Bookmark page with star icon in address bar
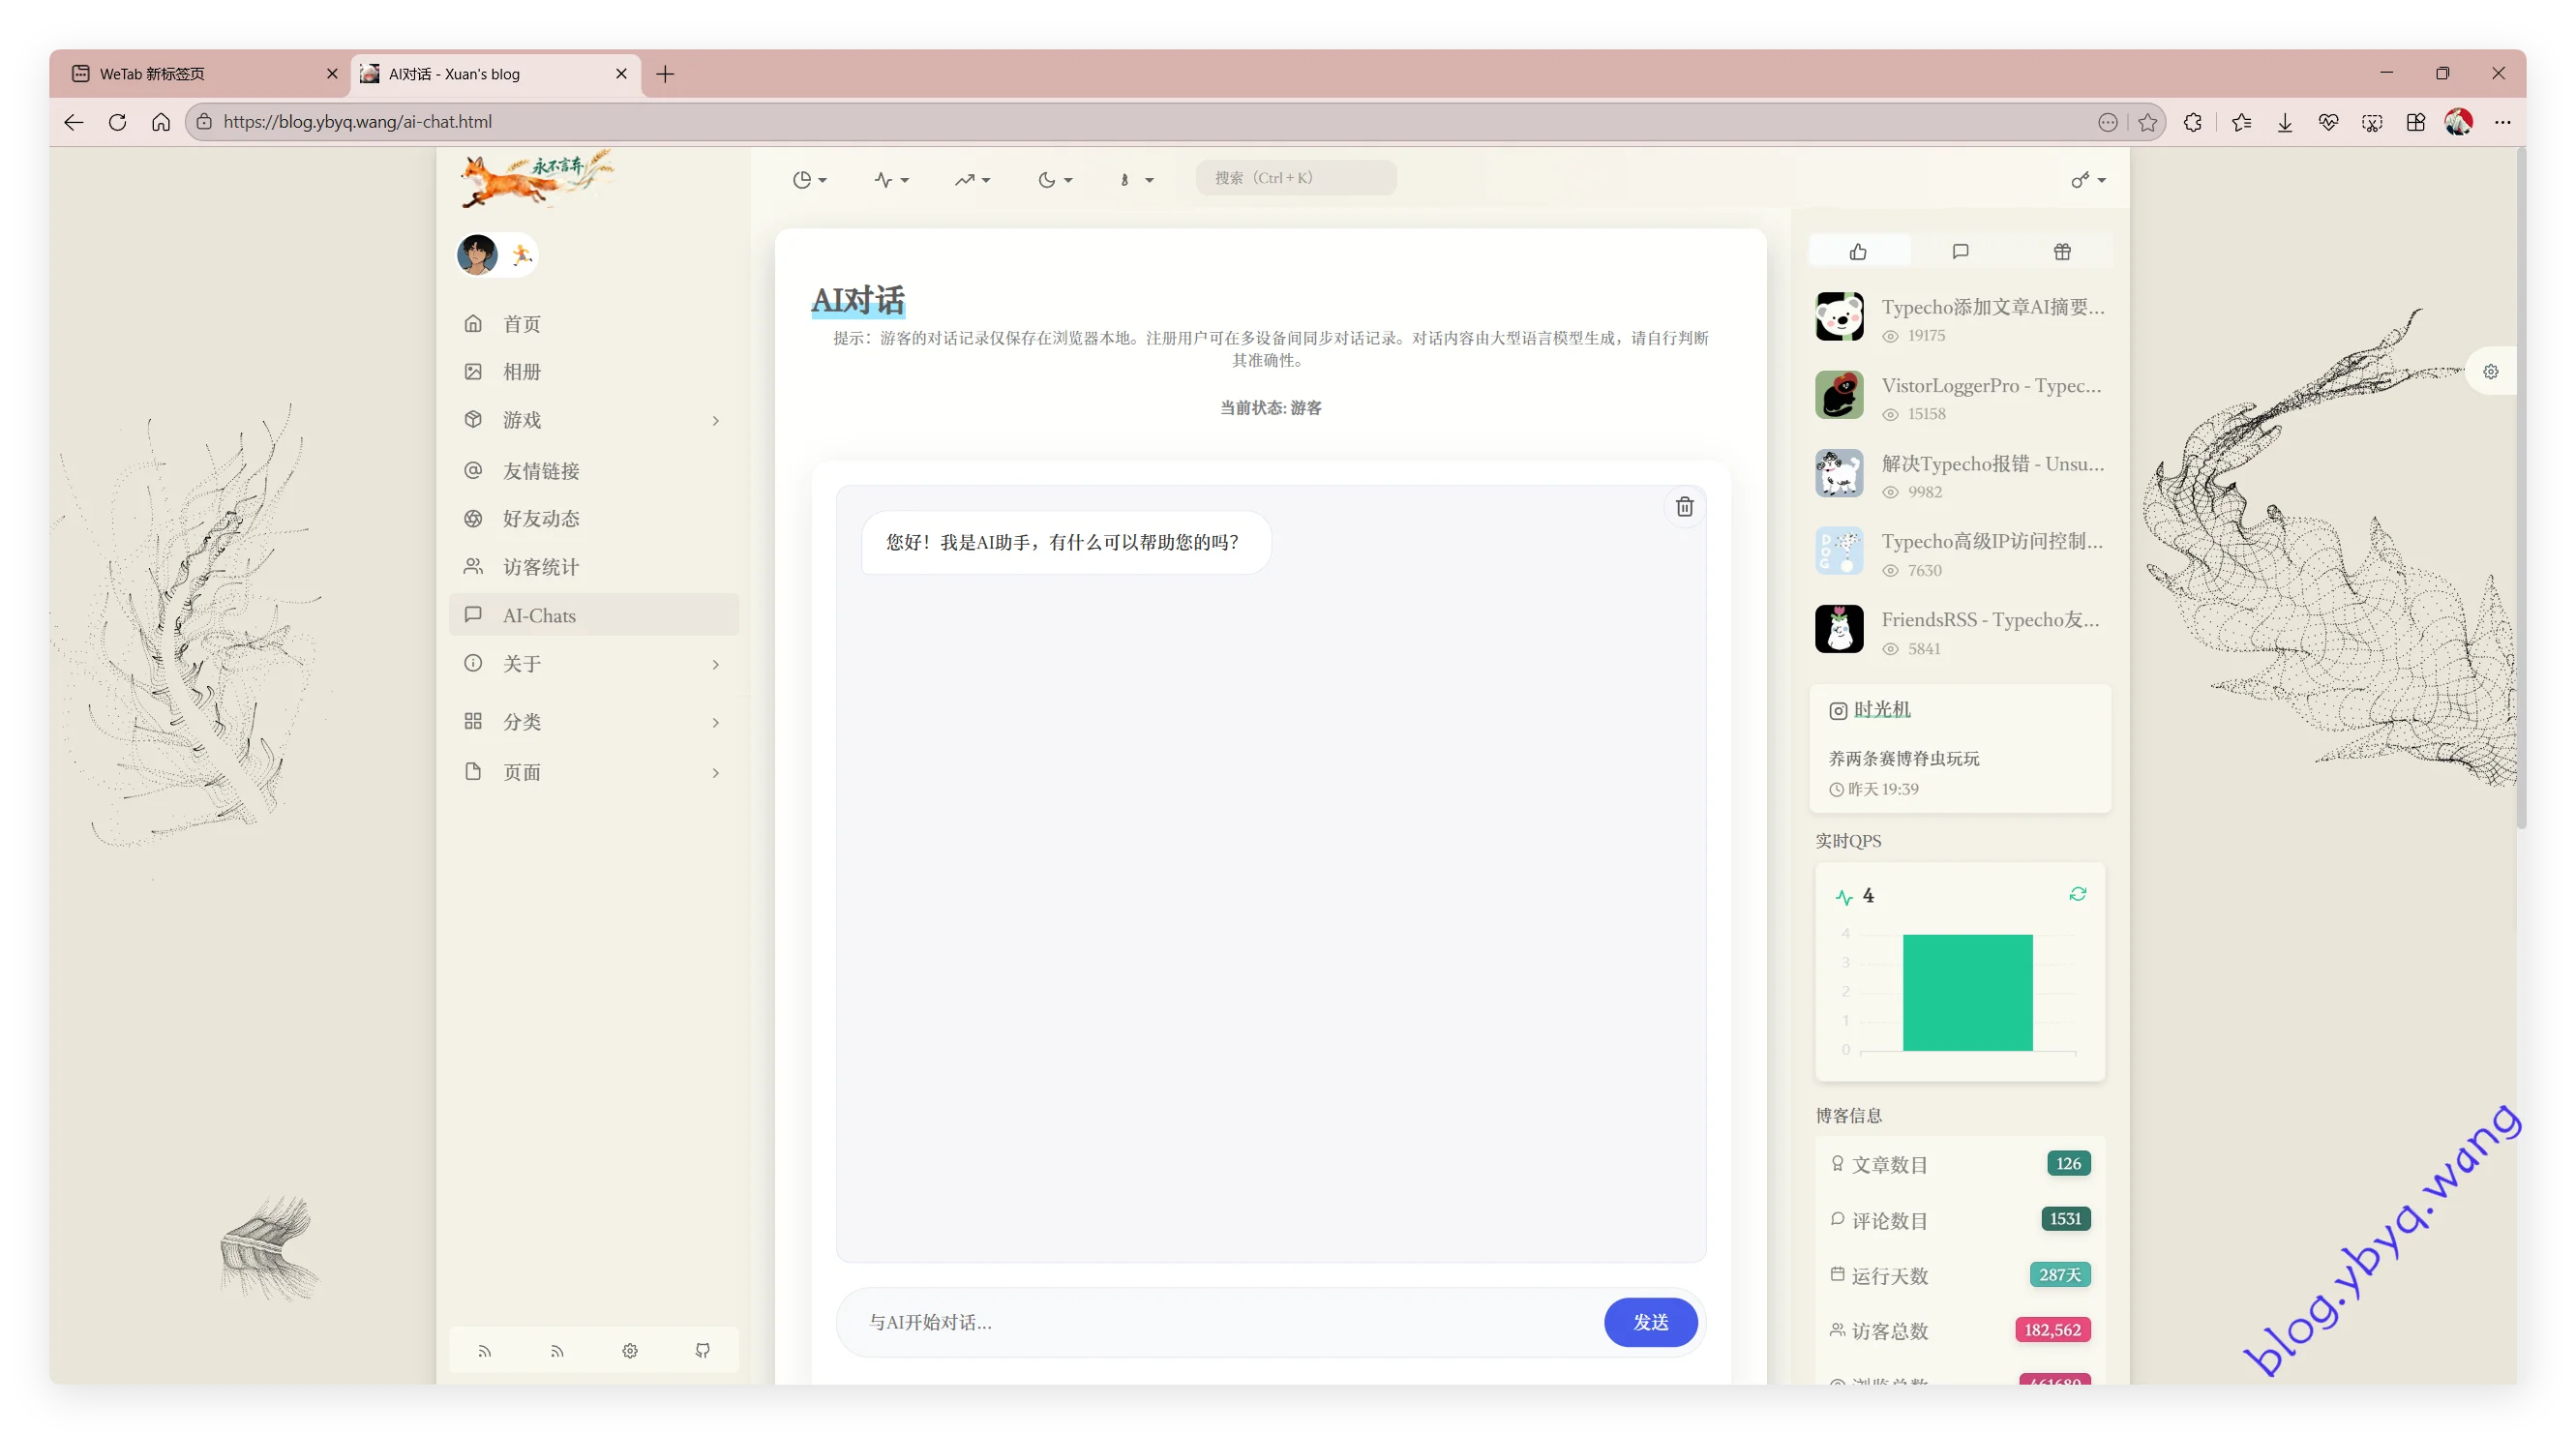2576x1434 pixels. pyautogui.click(x=2147, y=122)
